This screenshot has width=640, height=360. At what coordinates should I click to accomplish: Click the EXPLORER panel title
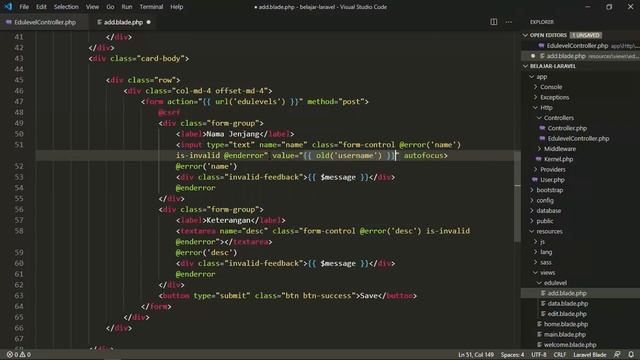point(542,22)
